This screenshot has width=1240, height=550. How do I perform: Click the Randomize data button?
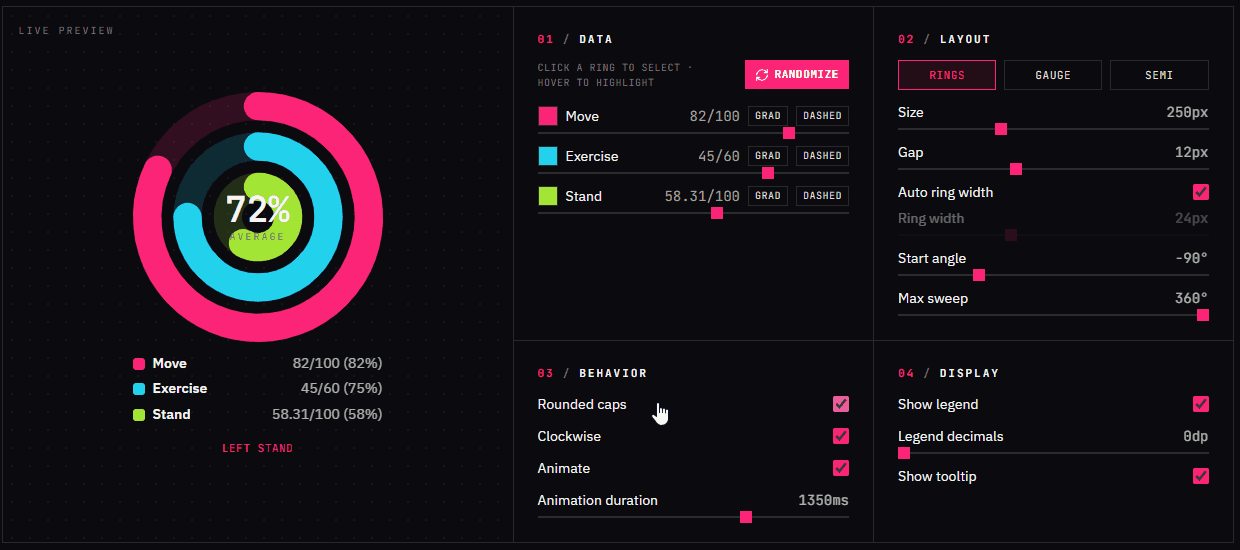tap(797, 75)
